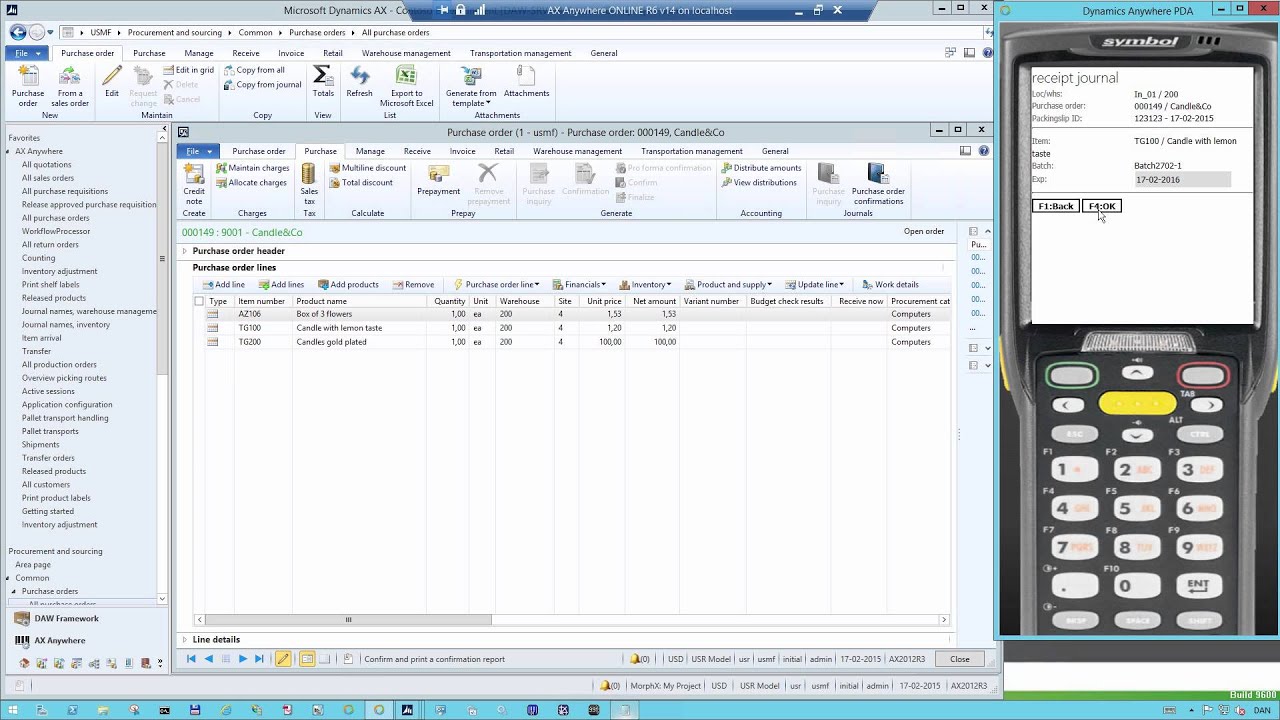Screen dimensions: 1280x720
Task: Click Close button in purchase order window
Action: pos(960,659)
